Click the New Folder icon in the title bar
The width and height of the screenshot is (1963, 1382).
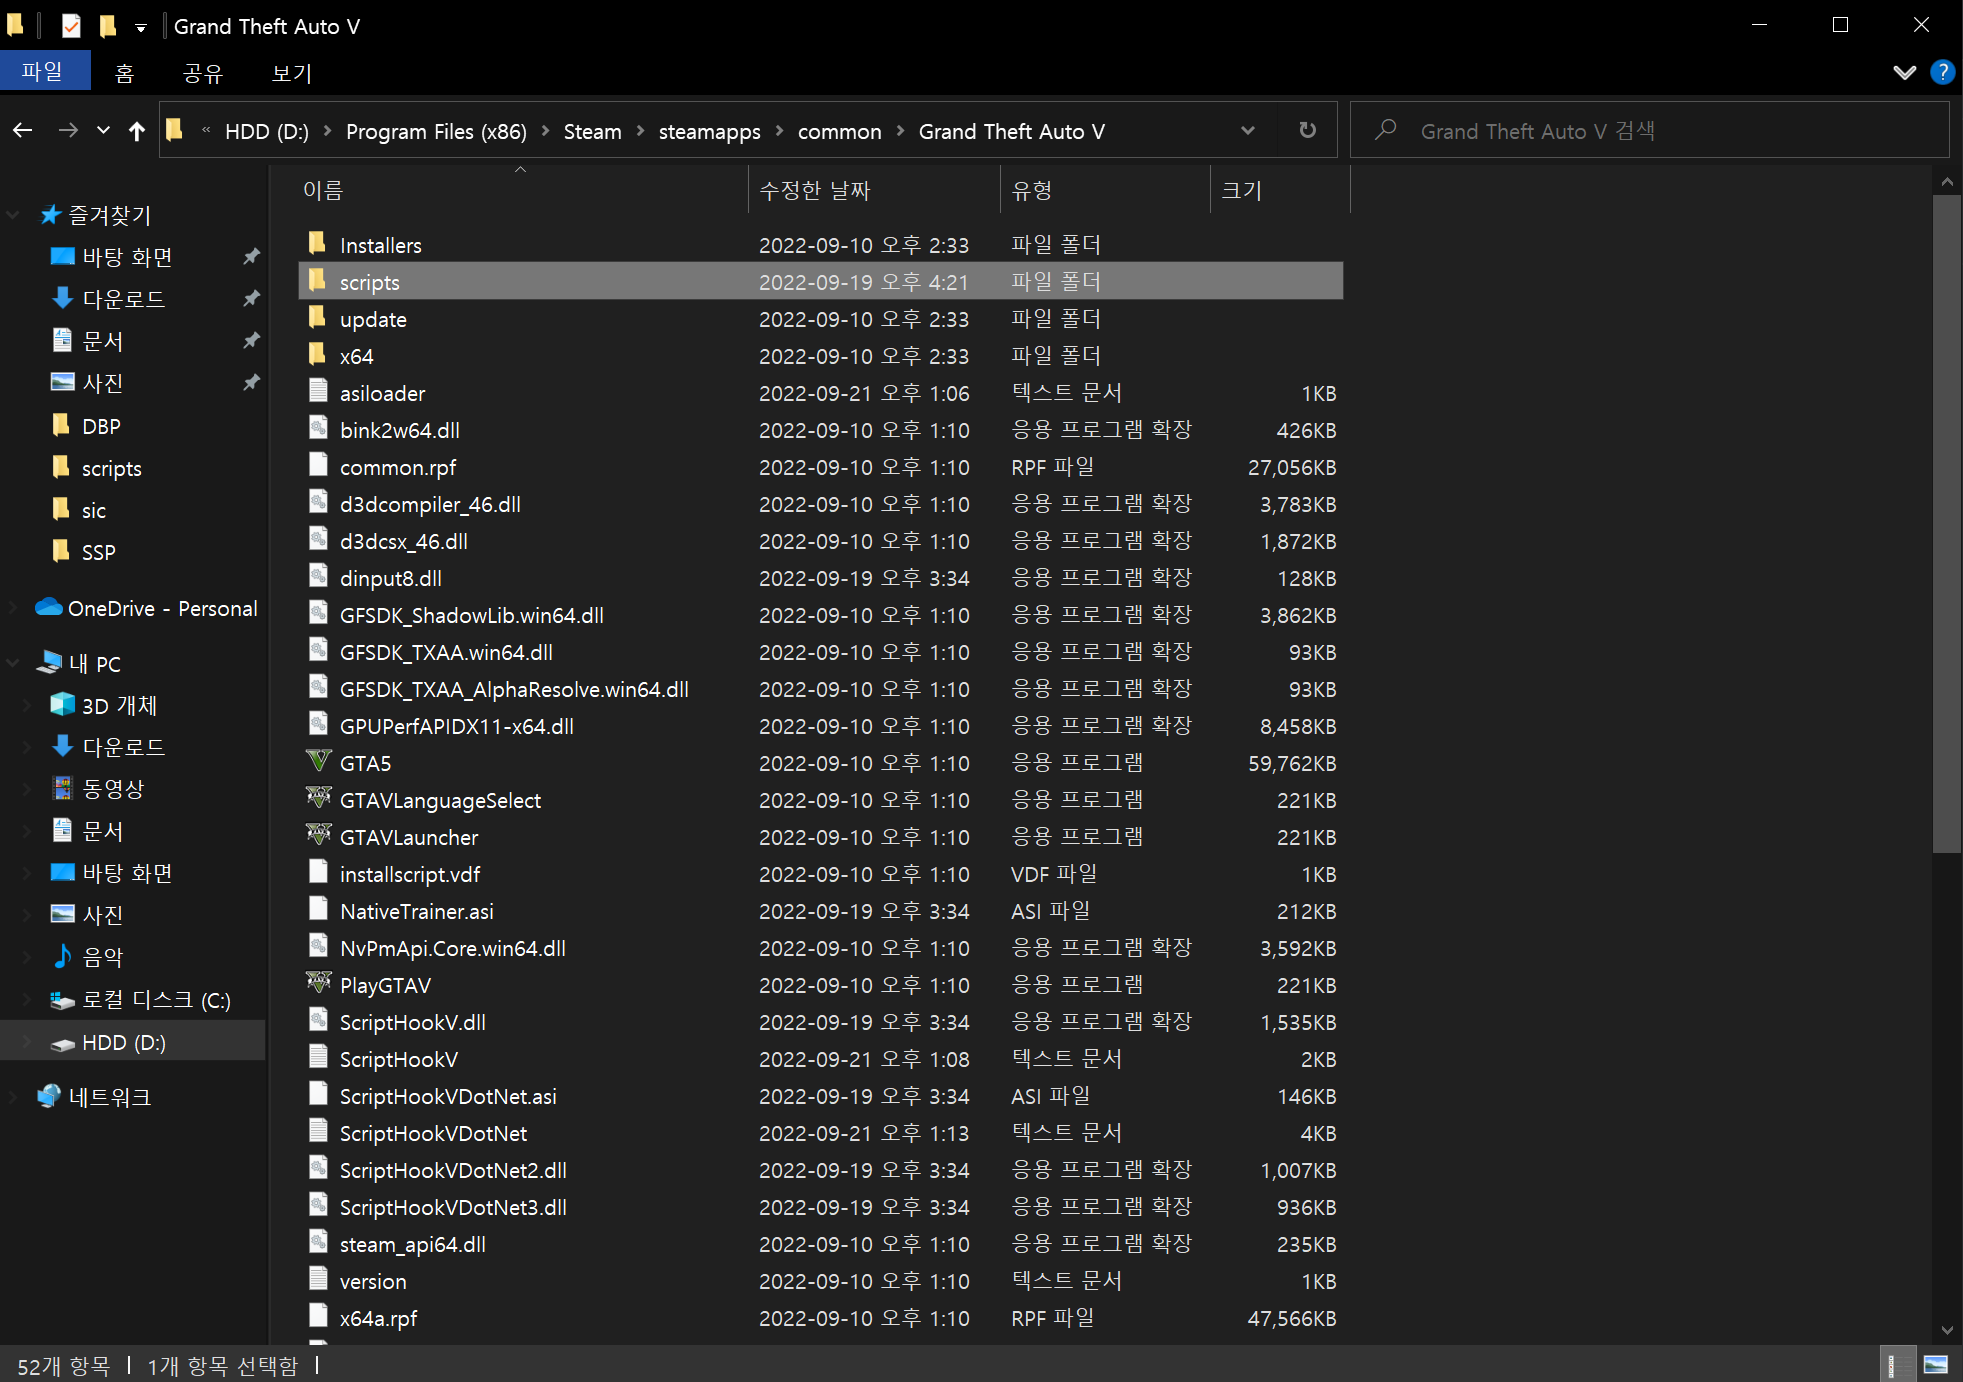107,25
